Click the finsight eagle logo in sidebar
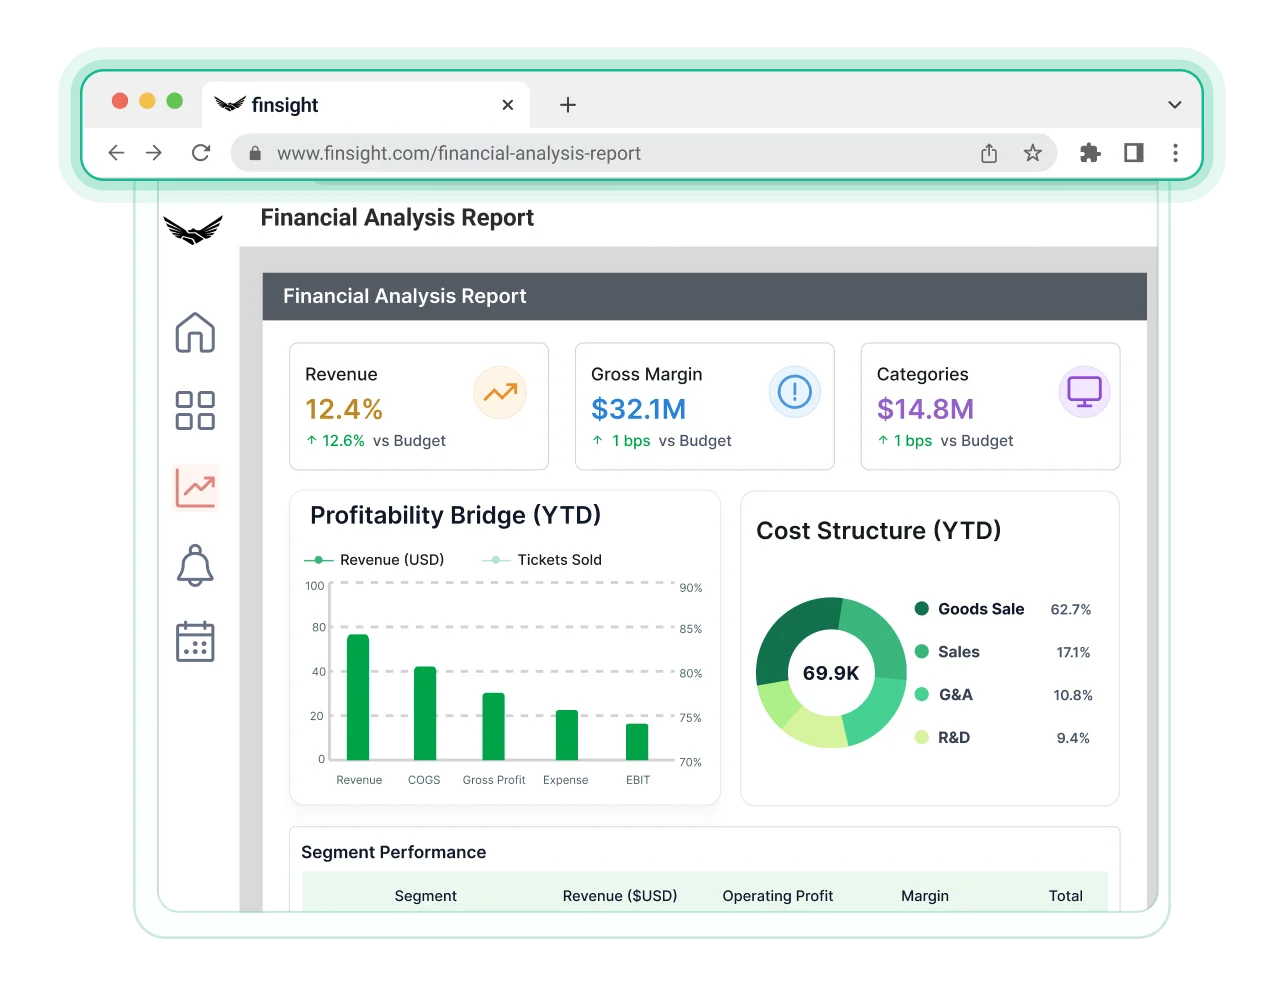 pyautogui.click(x=193, y=231)
